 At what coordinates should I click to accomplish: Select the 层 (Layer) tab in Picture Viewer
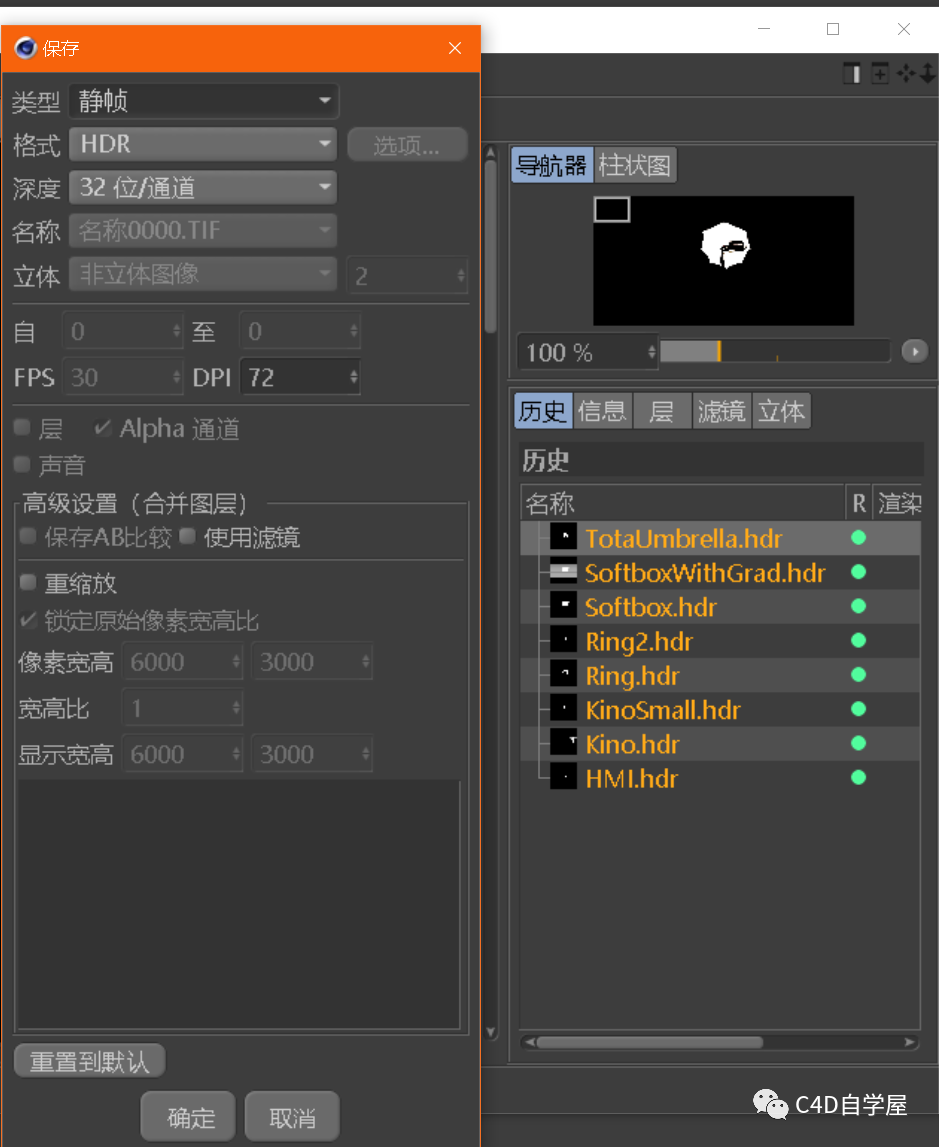(x=662, y=411)
